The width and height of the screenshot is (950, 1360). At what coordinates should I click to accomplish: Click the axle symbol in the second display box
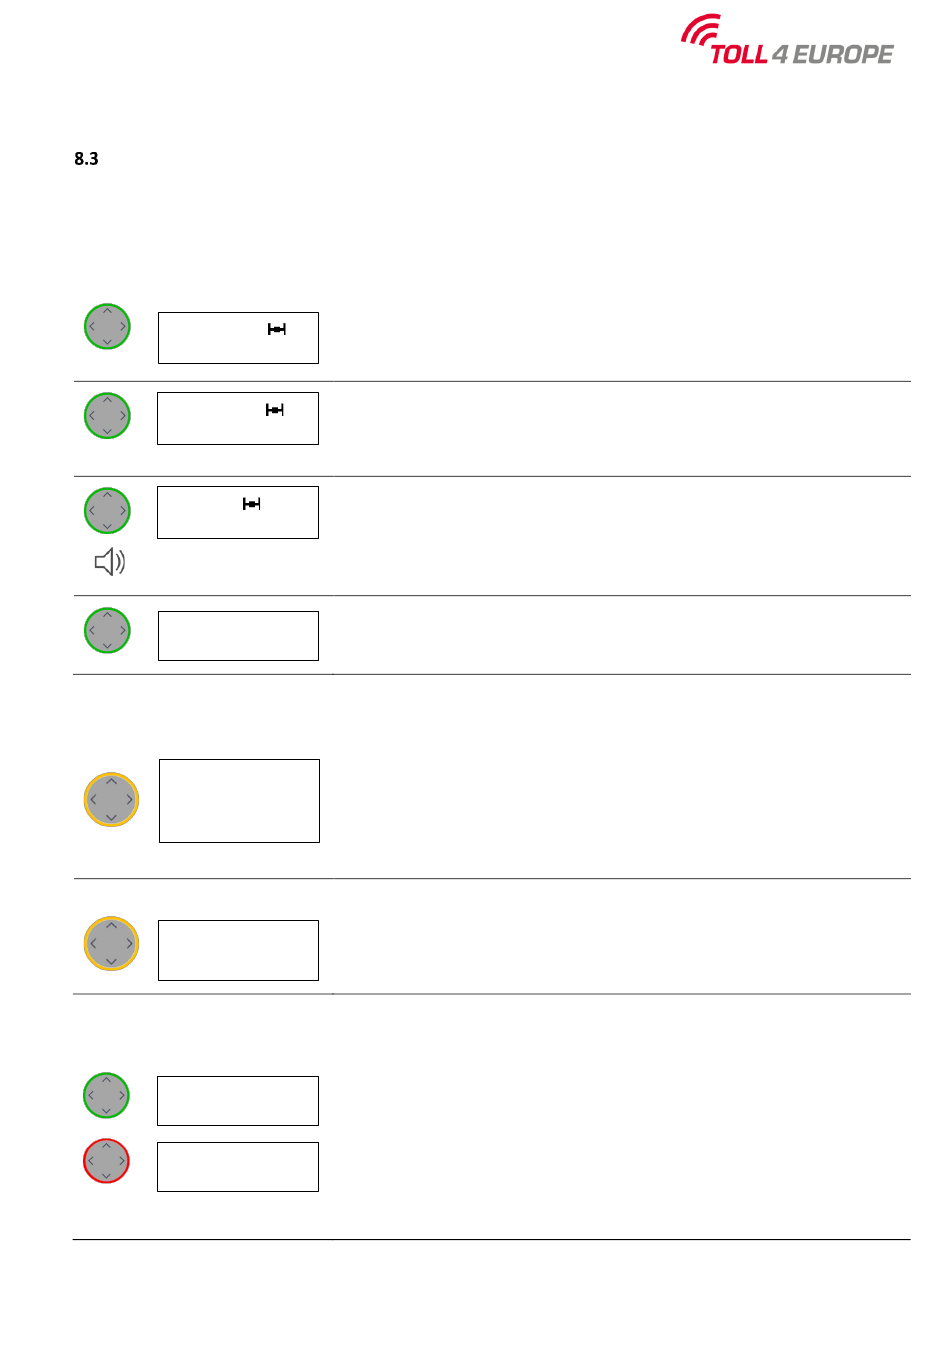coord(275,409)
